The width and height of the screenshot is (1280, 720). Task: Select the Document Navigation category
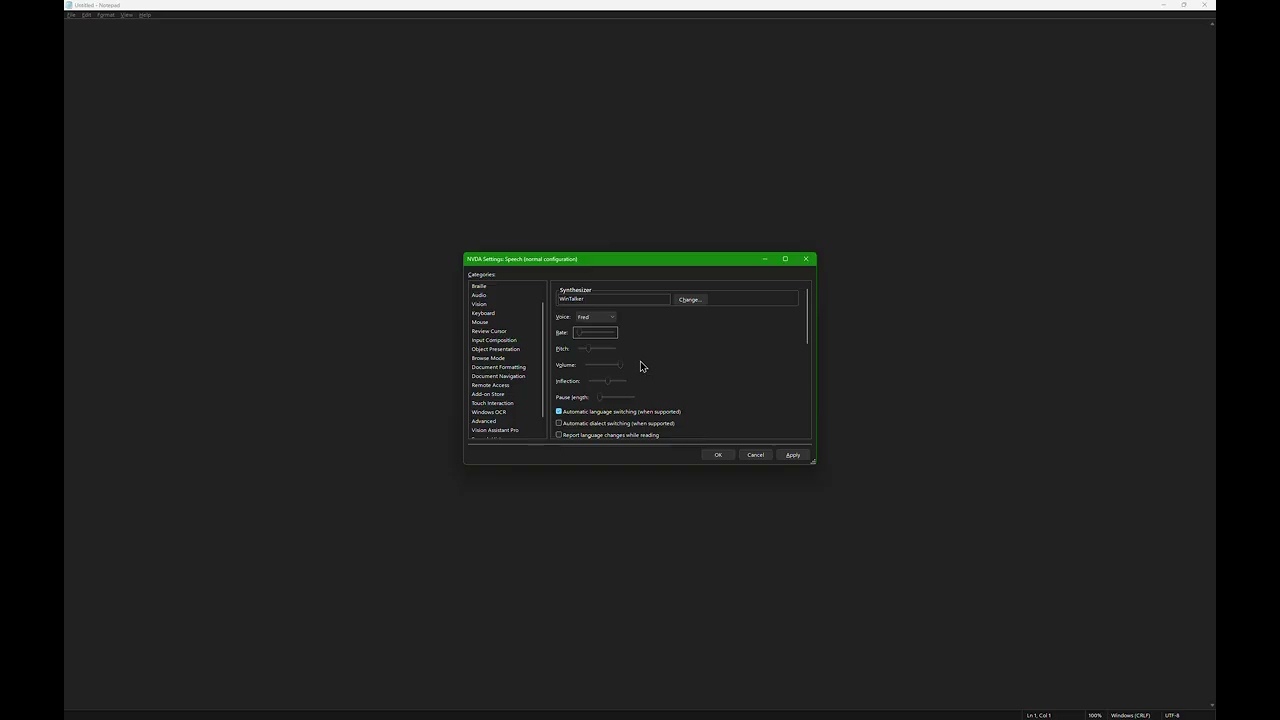coord(498,376)
